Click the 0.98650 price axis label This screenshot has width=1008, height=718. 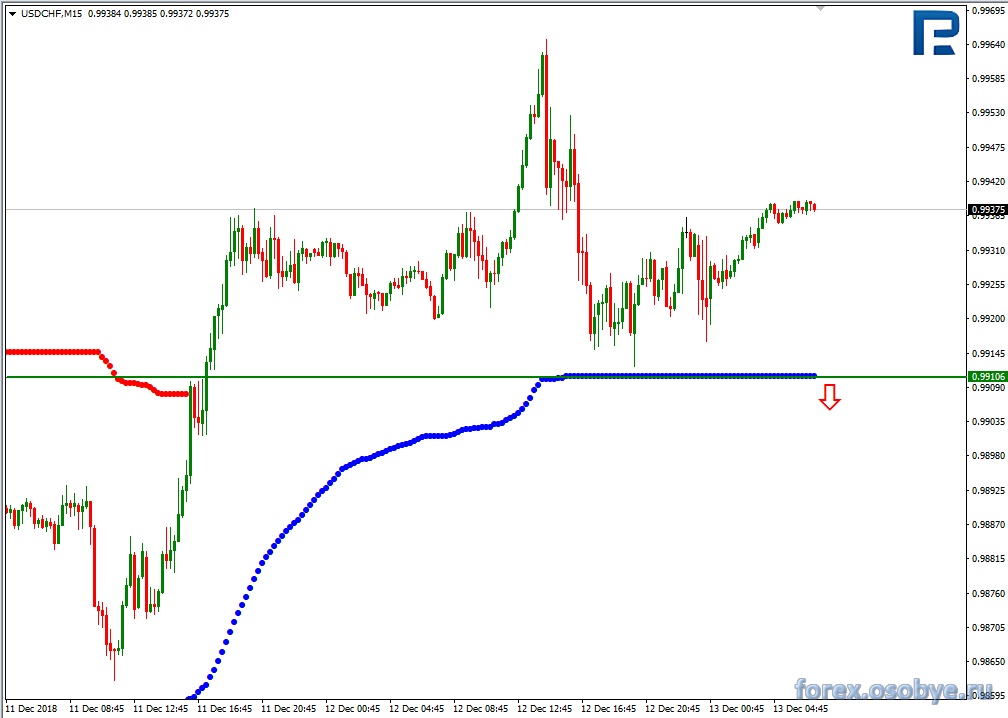click(989, 661)
